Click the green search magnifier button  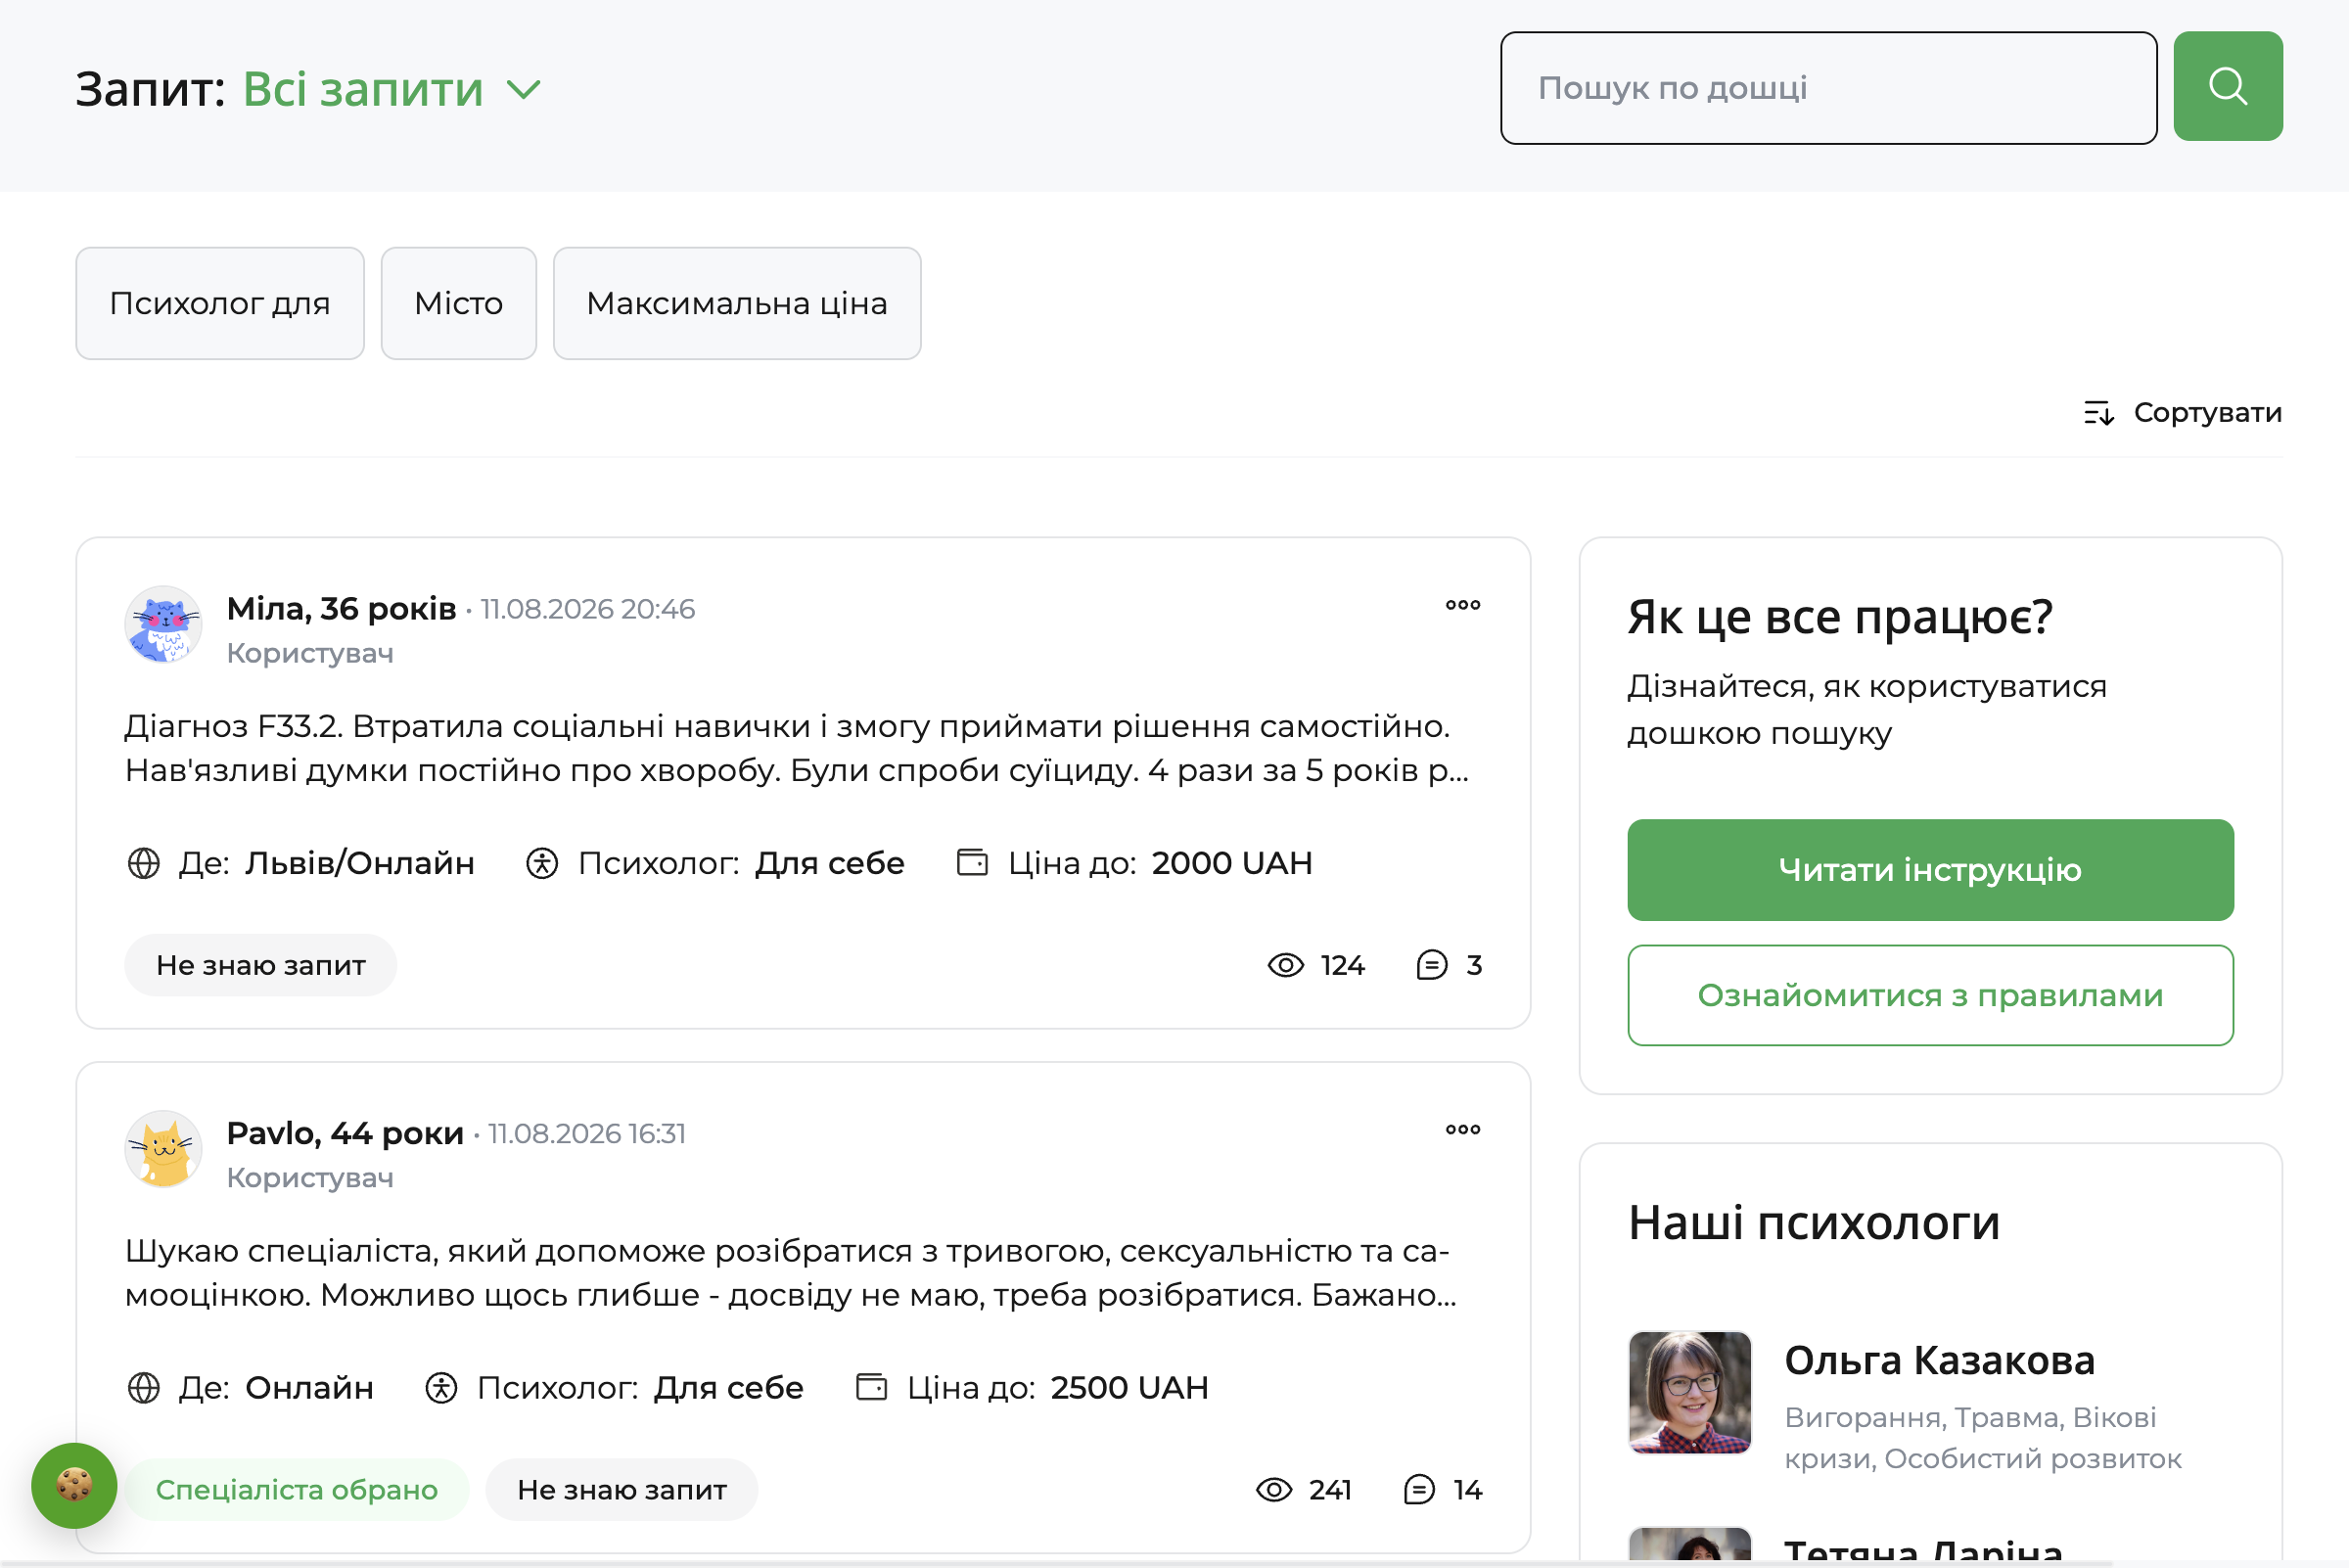click(x=2227, y=86)
